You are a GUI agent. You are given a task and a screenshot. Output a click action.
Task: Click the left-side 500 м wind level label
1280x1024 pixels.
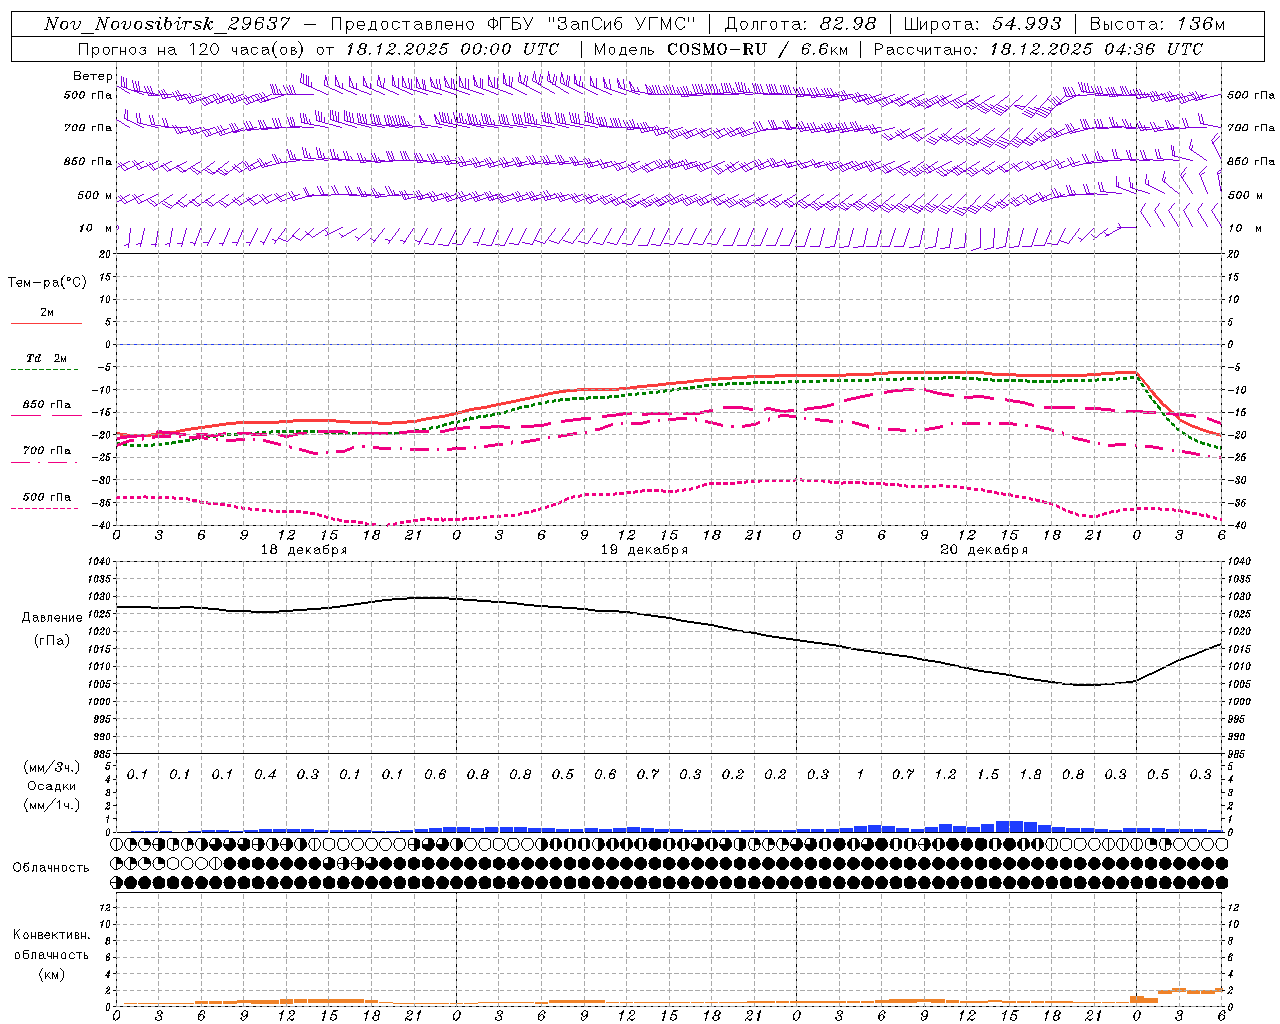point(95,195)
